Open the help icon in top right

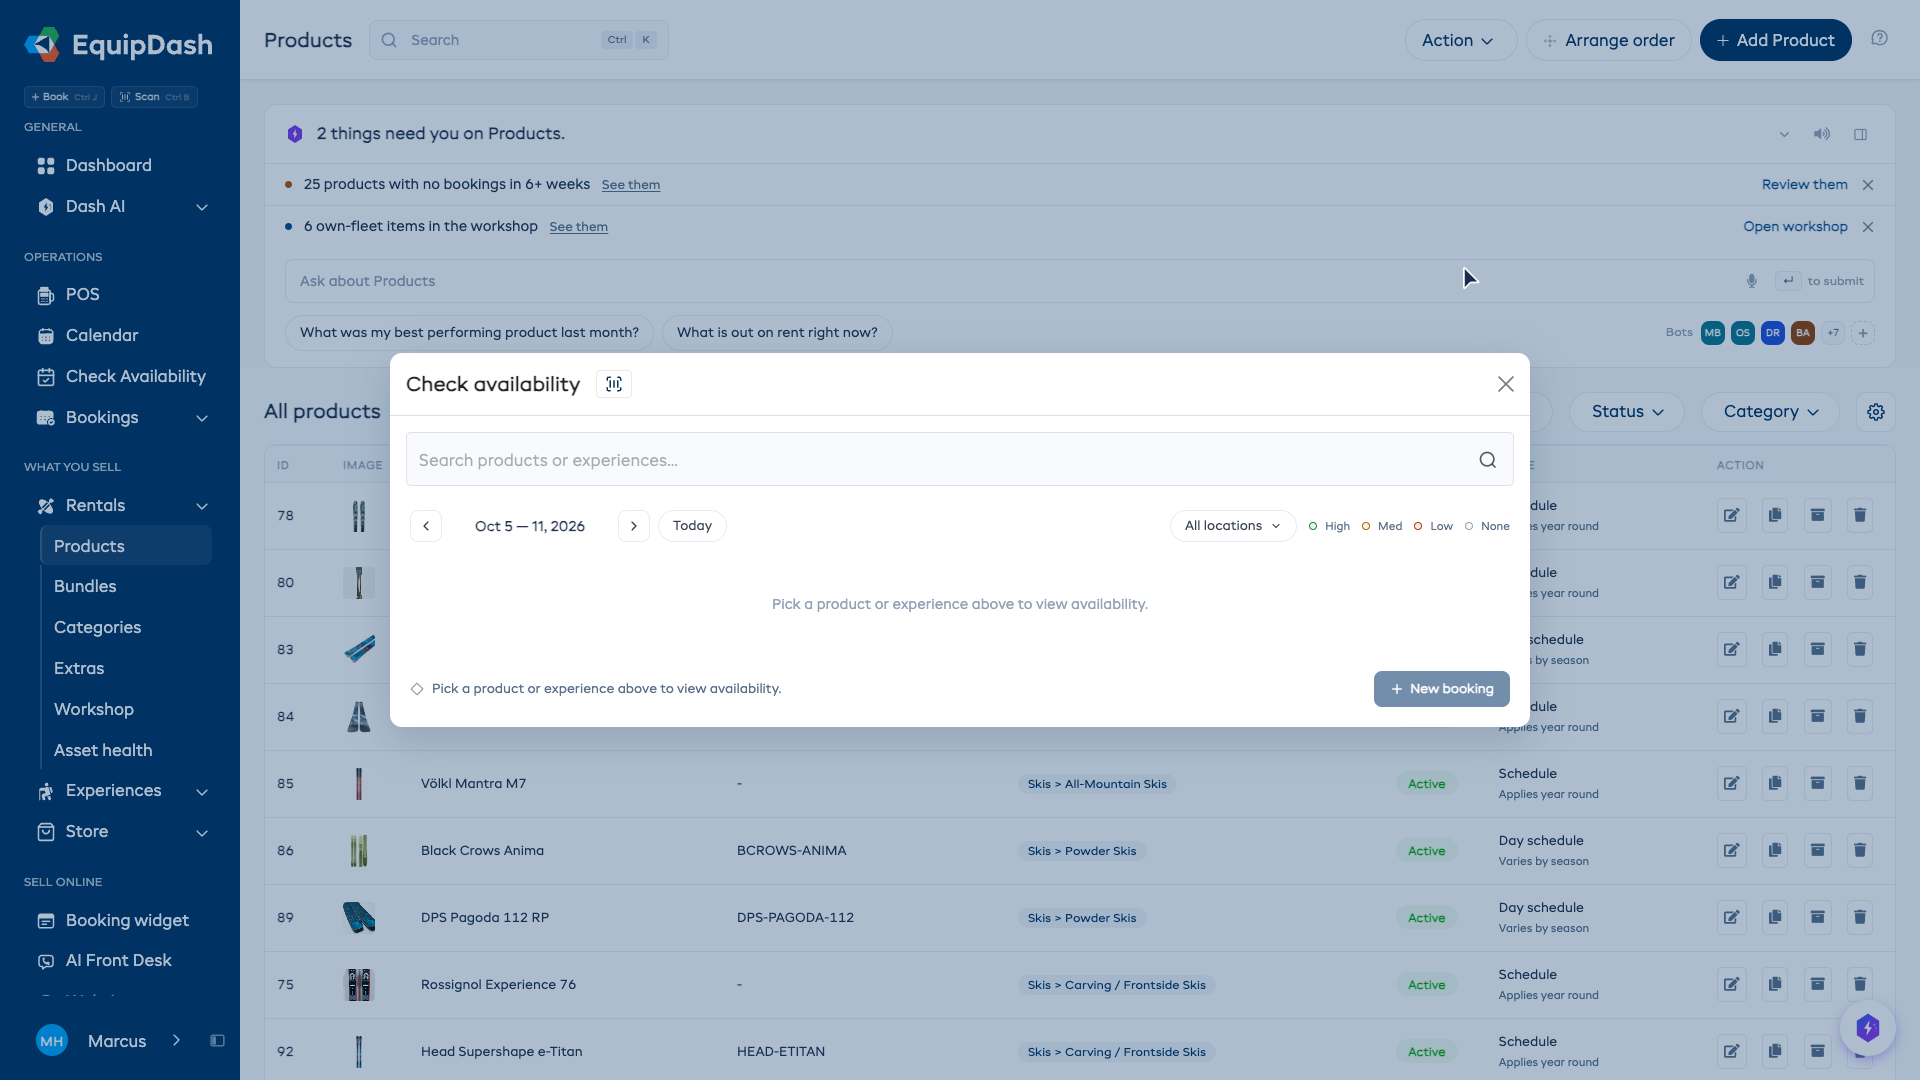pos(1880,38)
